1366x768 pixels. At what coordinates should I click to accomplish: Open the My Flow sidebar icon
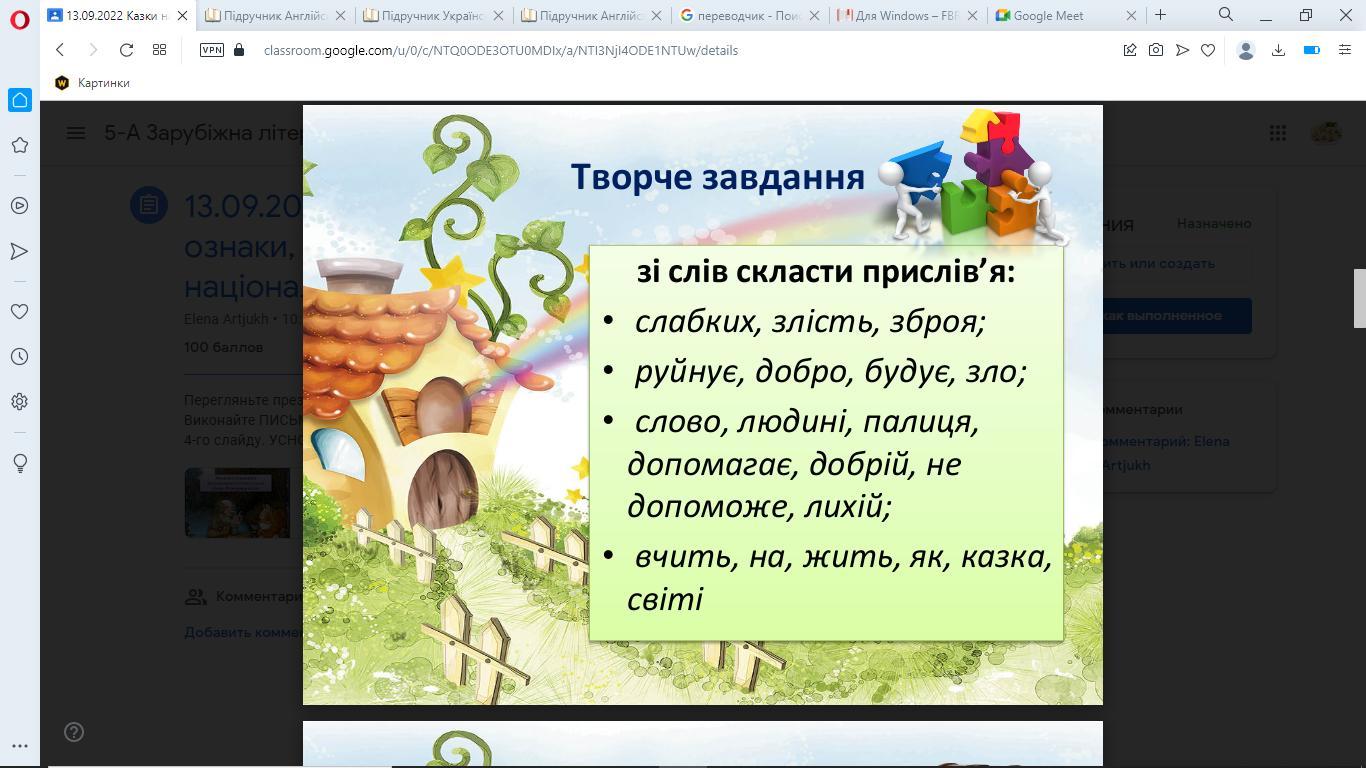point(19,251)
